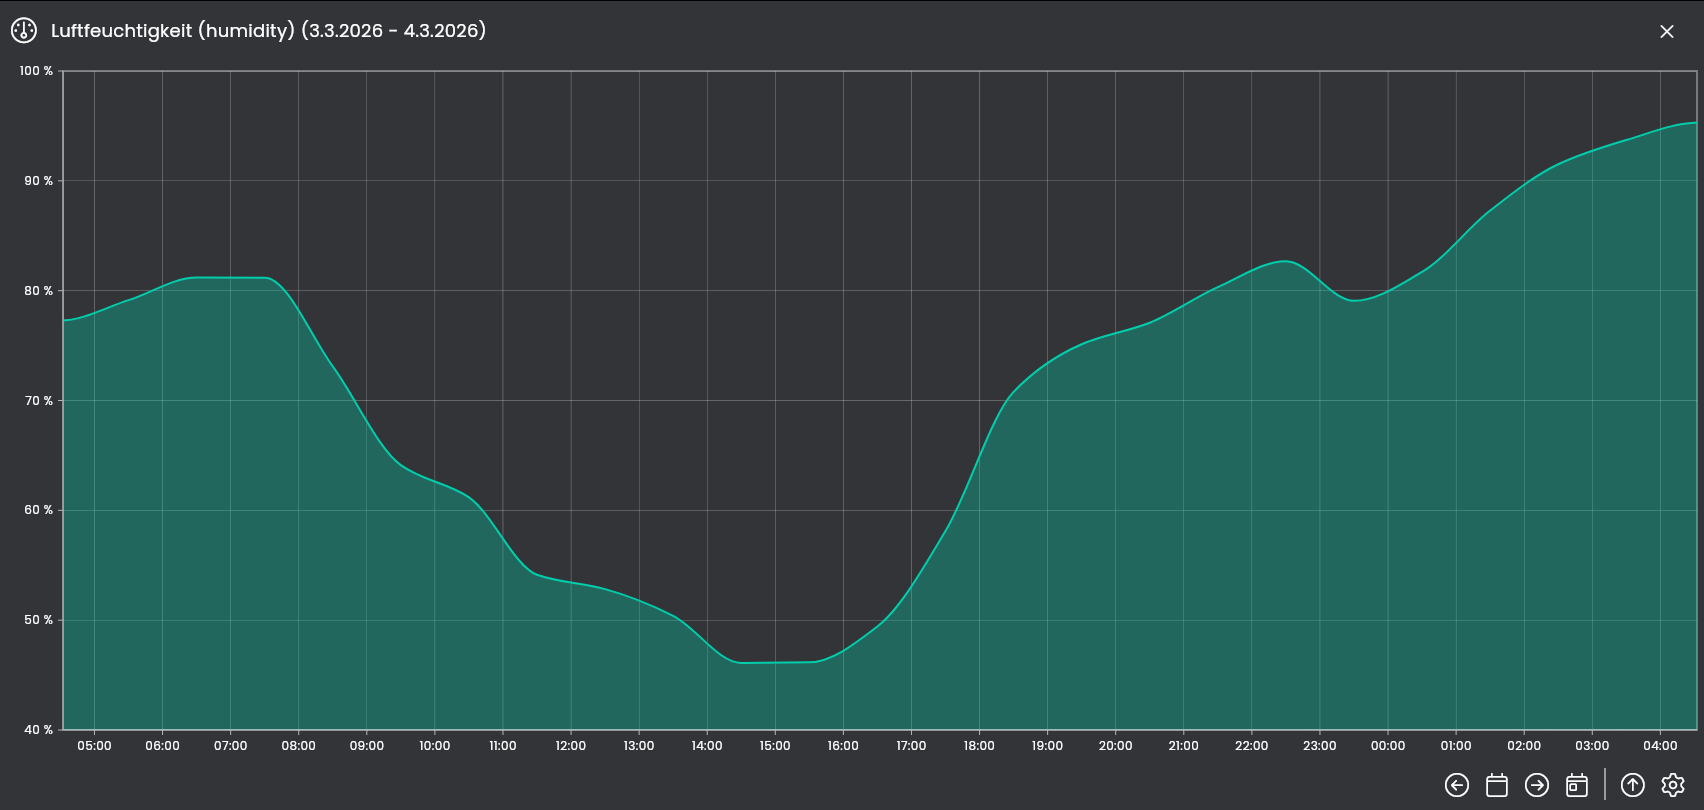Image resolution: width=1704 pixels, height=810 pixels.
Task: Click the curve's plateau at 07:00
Action: (x=230, y=278)
